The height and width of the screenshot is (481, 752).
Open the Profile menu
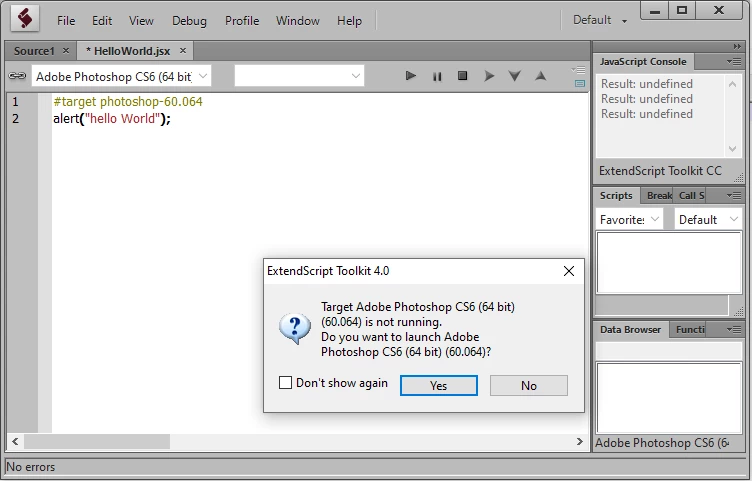pyautogui.click(x=242, y=21)
